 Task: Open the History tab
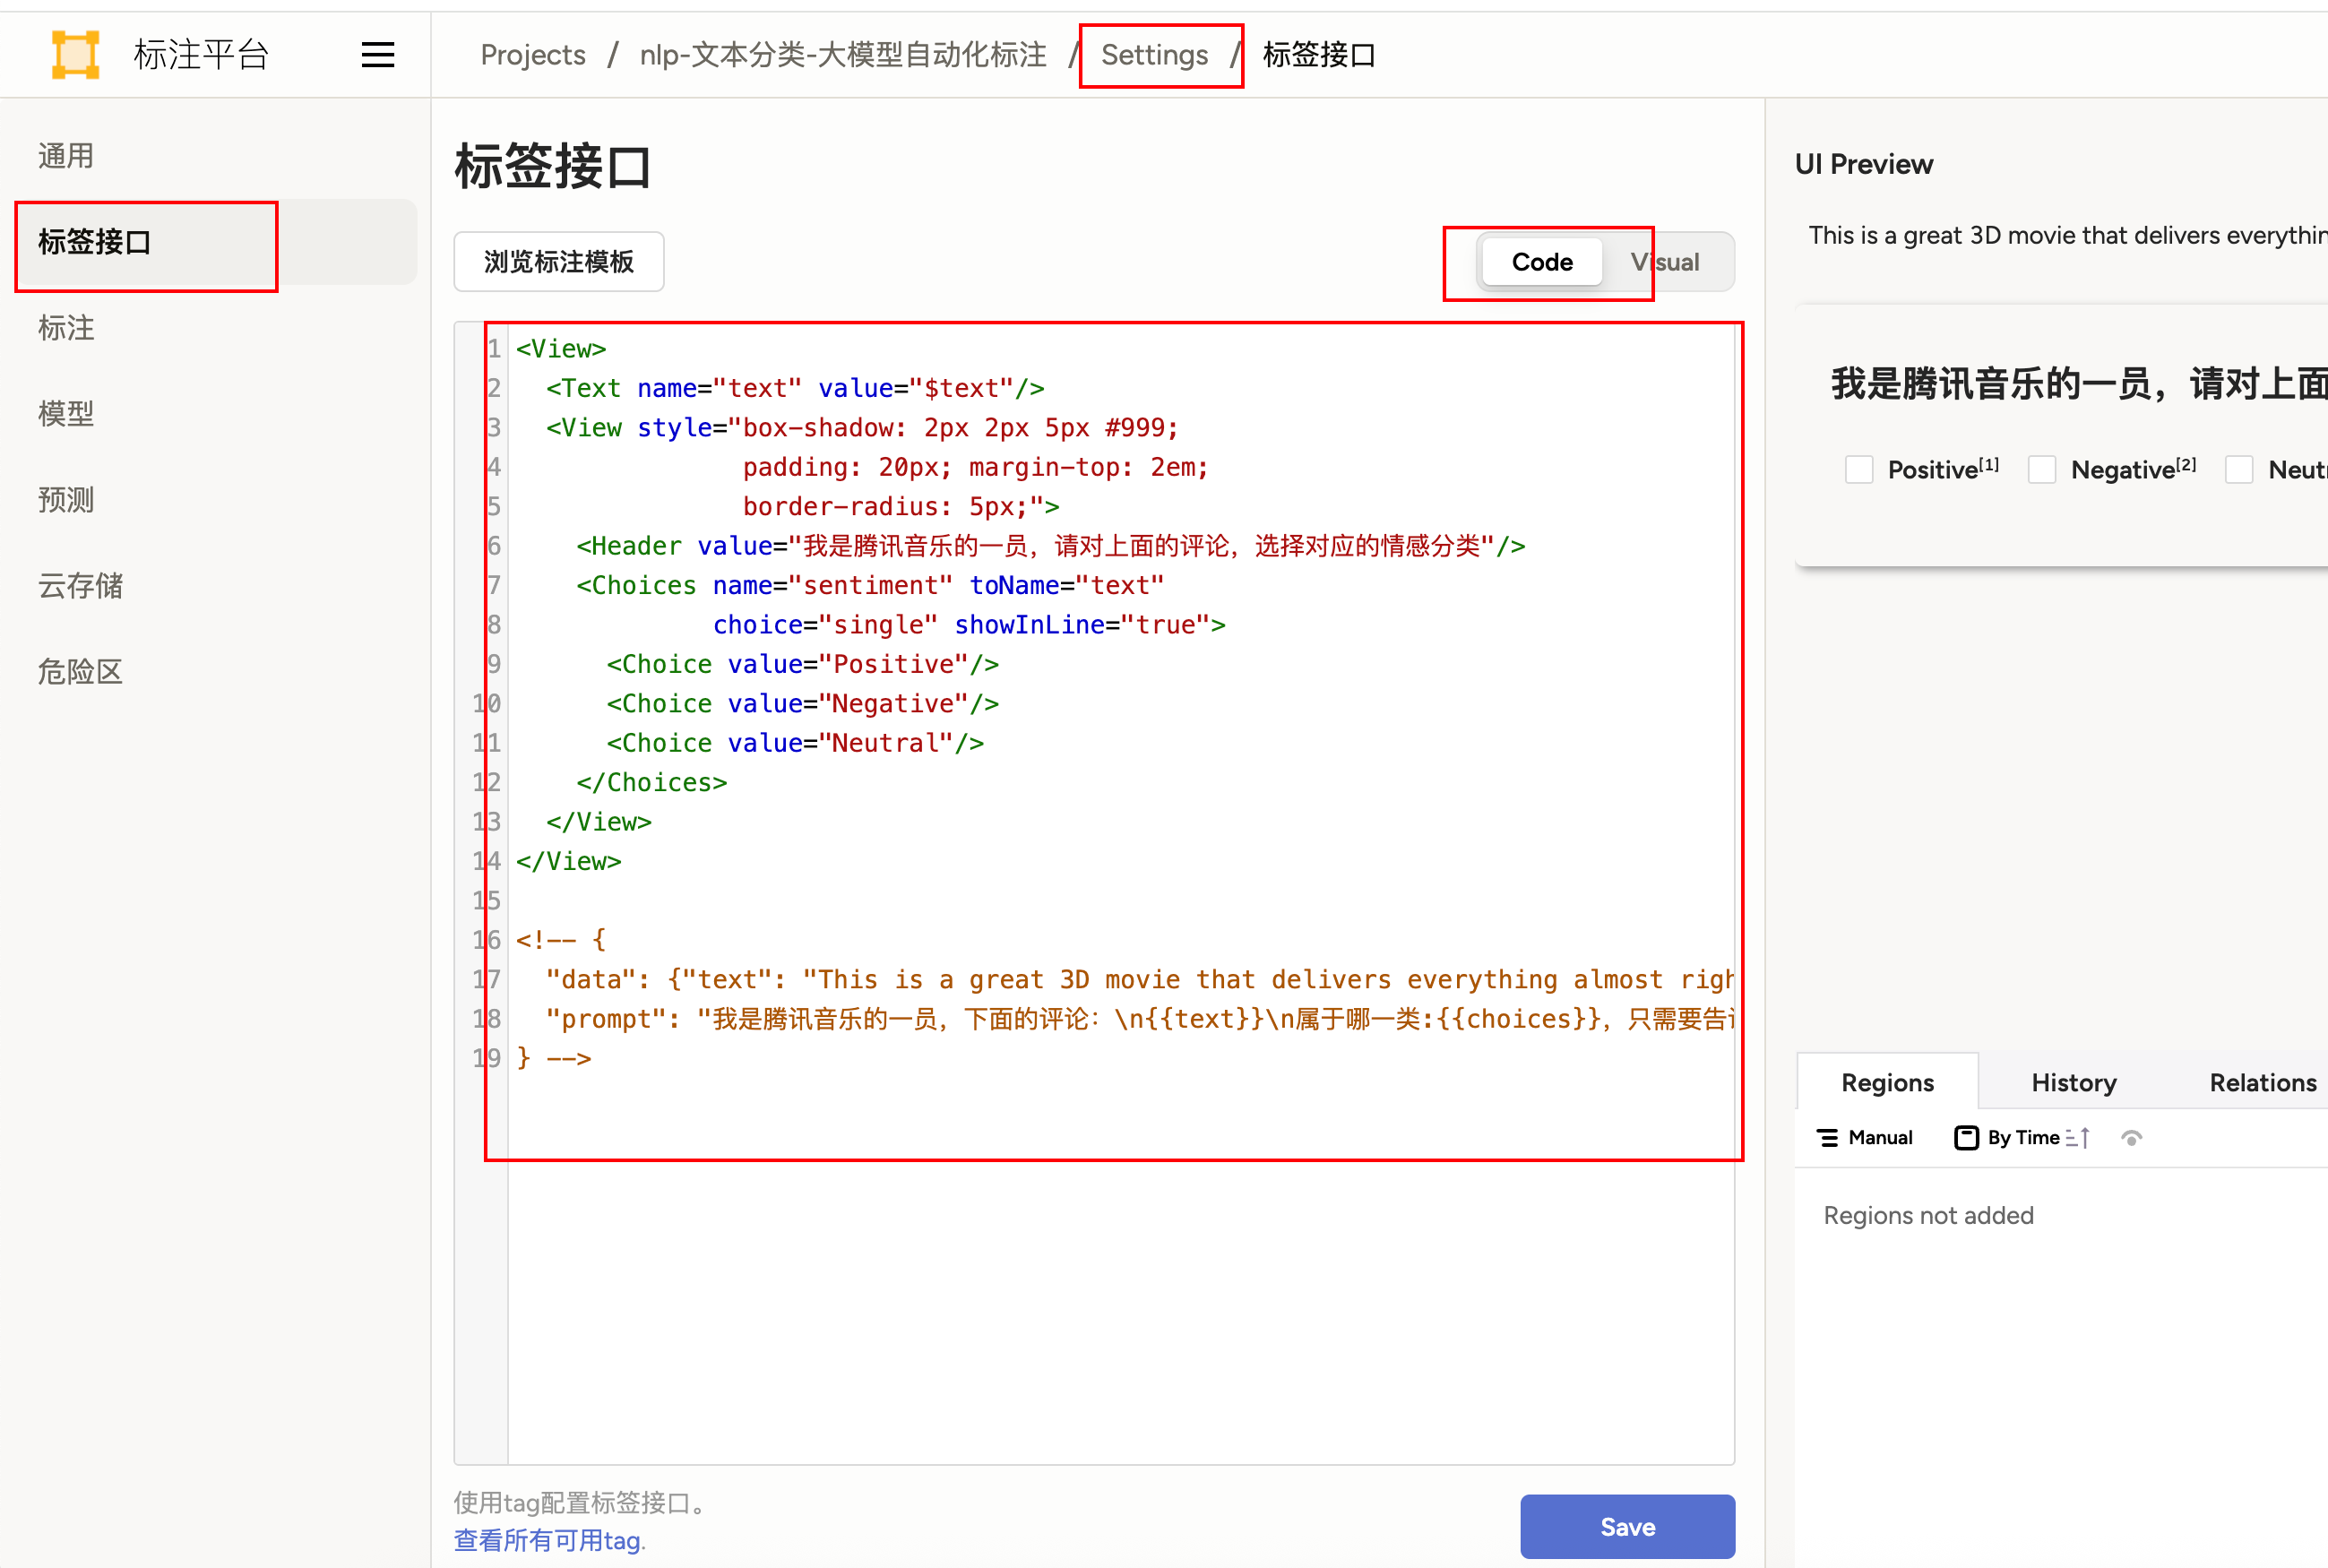[2074, 1082]
